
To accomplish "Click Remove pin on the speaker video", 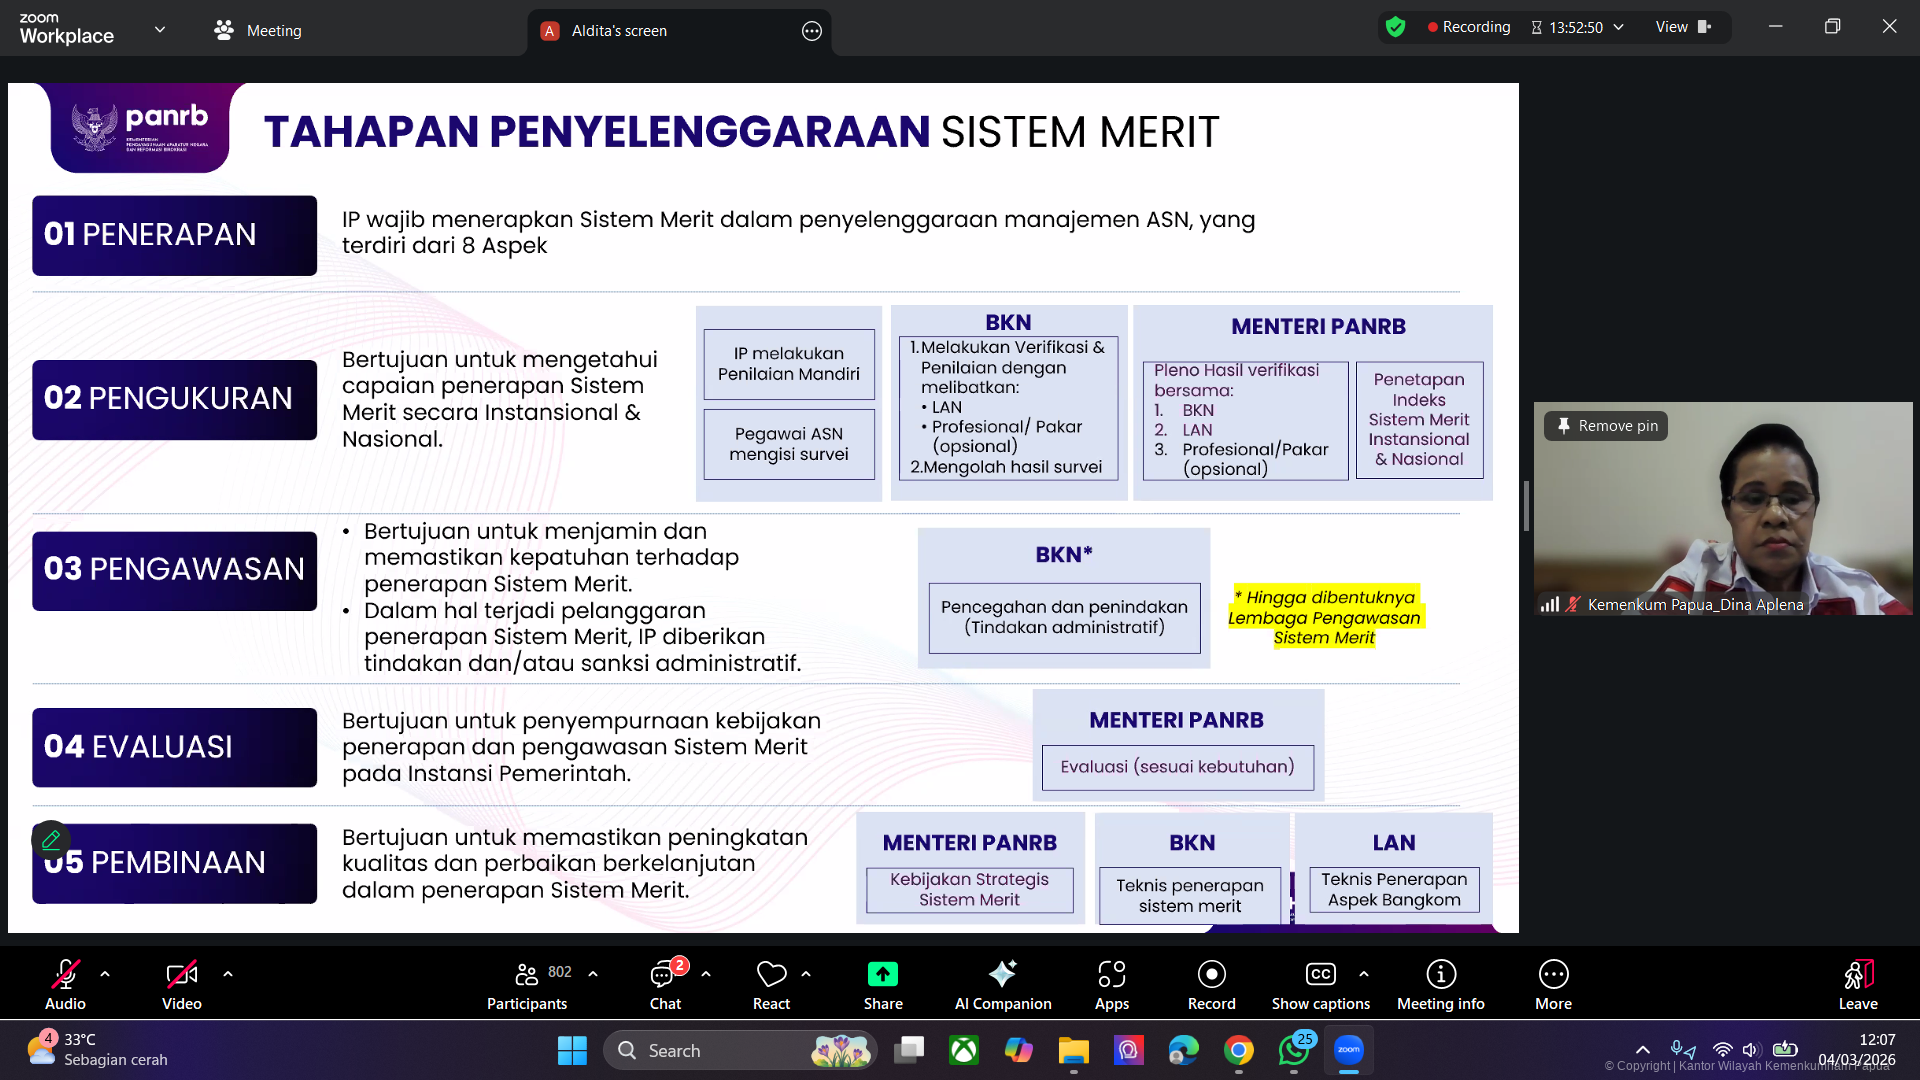I will [1605, 425].
